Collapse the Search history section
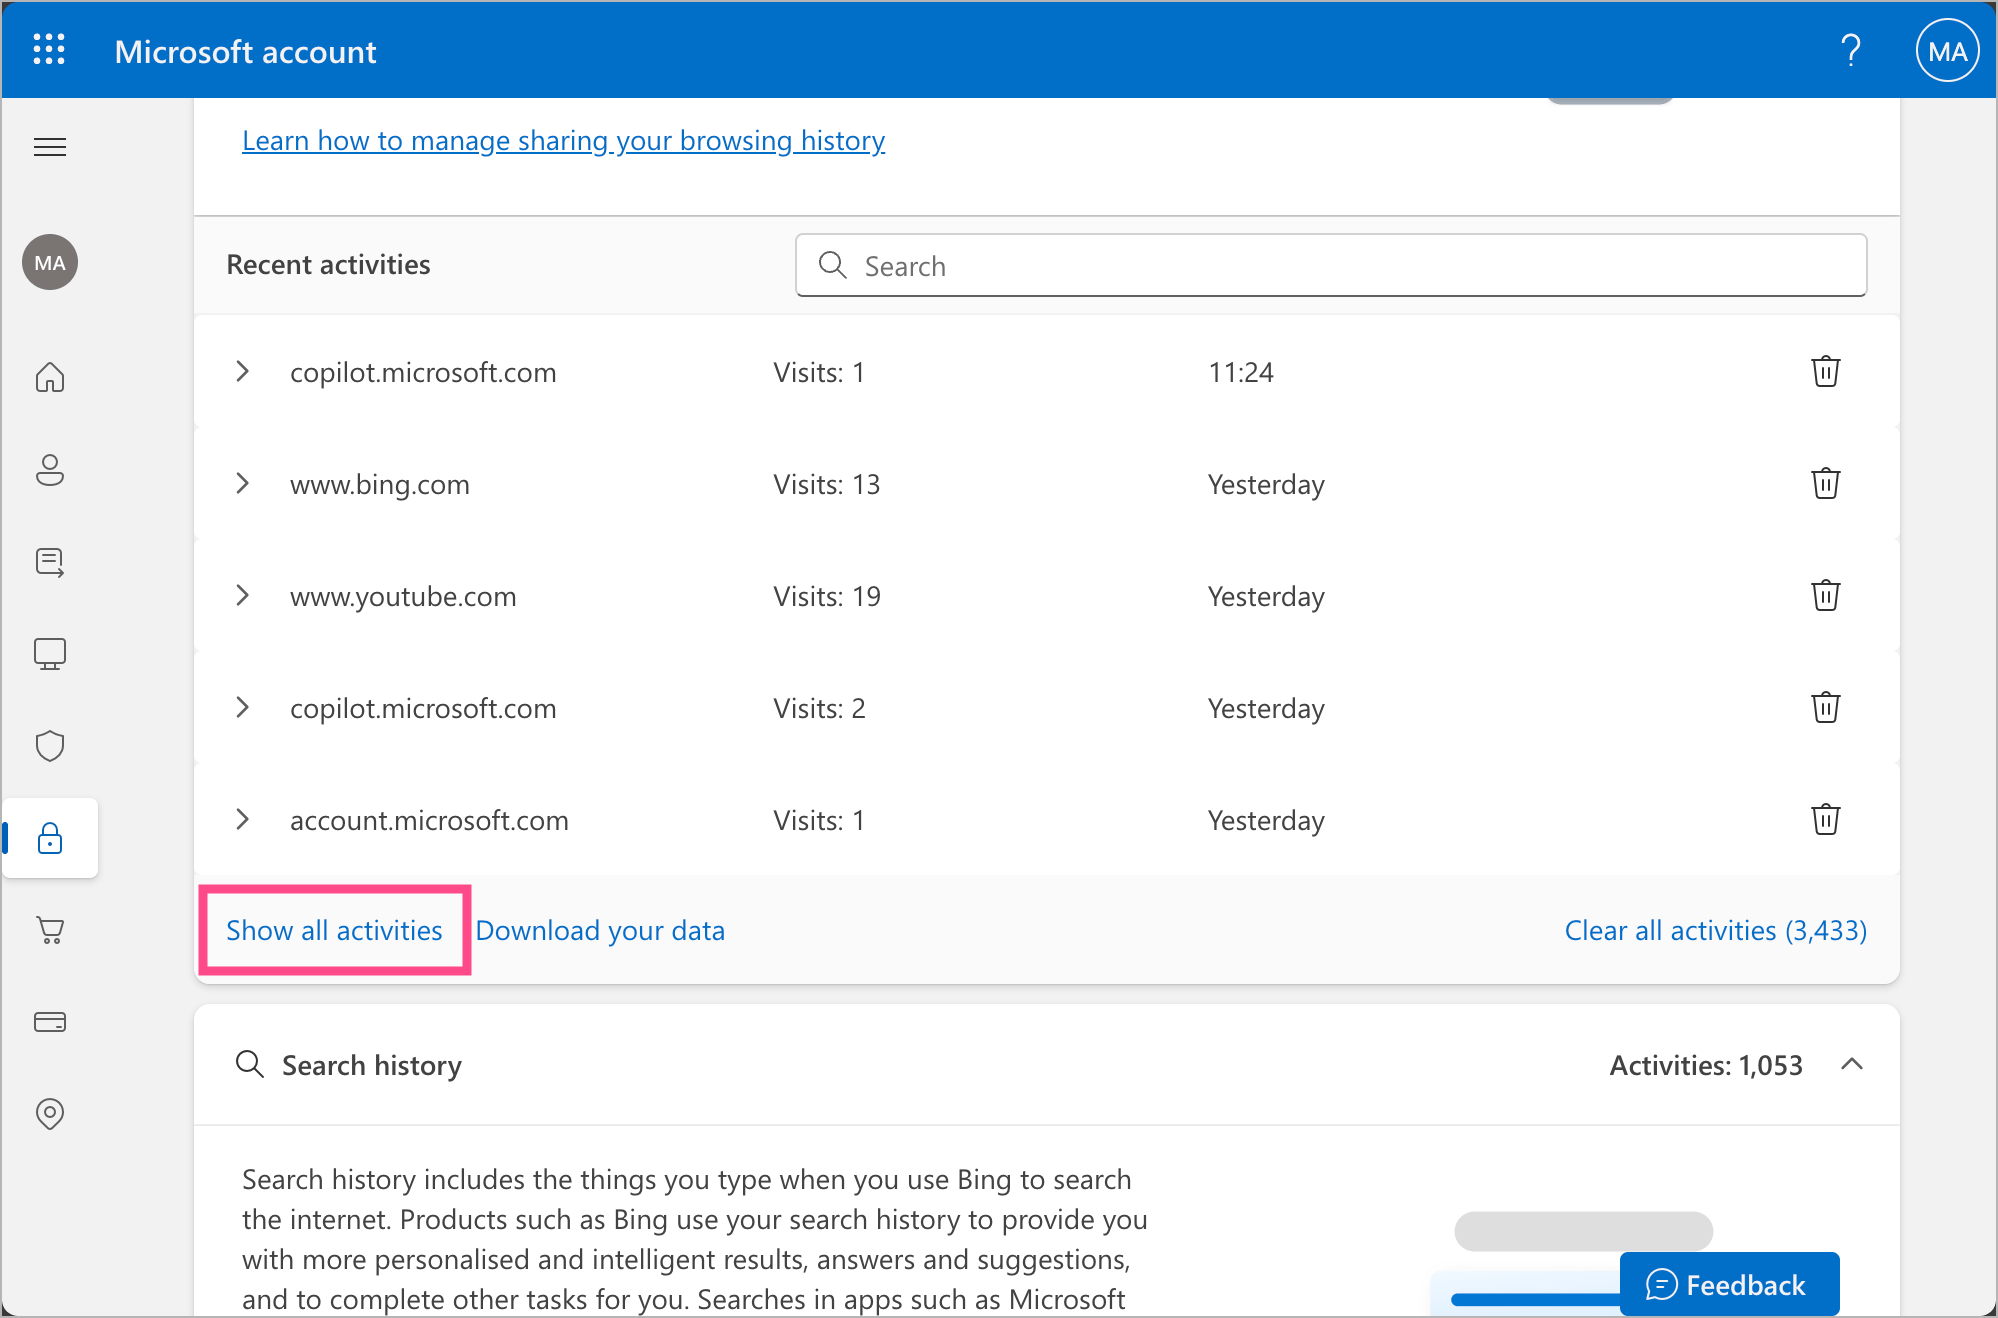 click(x=1851, y=1065)
